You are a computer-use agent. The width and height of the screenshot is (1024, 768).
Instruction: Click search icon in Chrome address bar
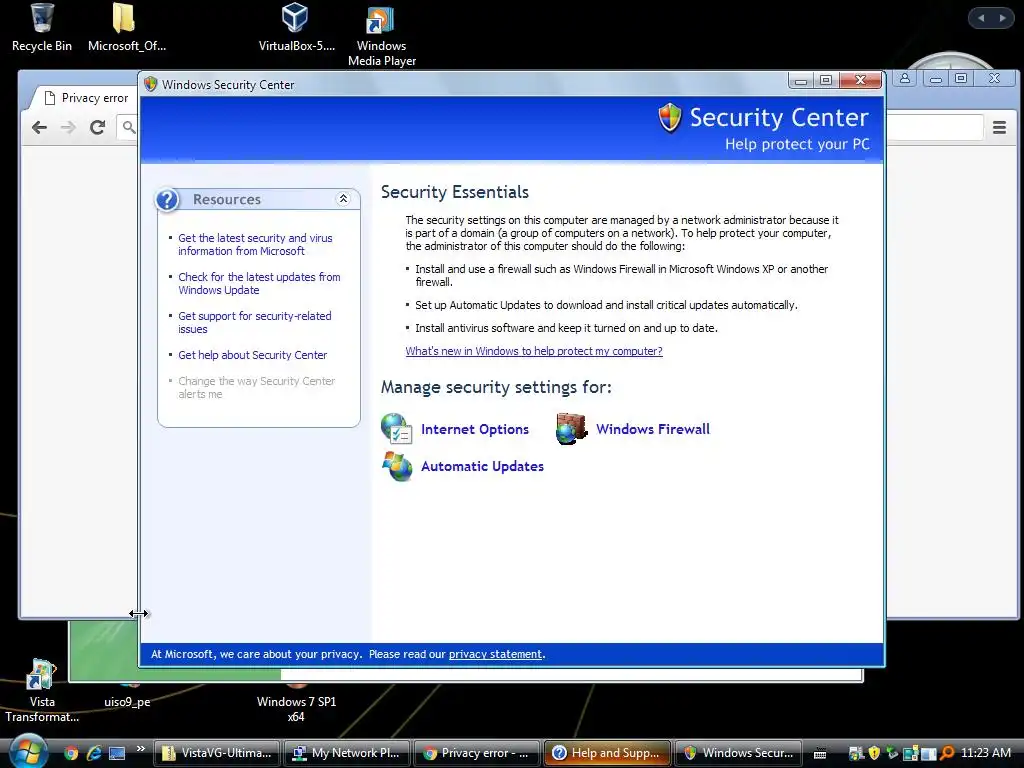pos(129,127)
